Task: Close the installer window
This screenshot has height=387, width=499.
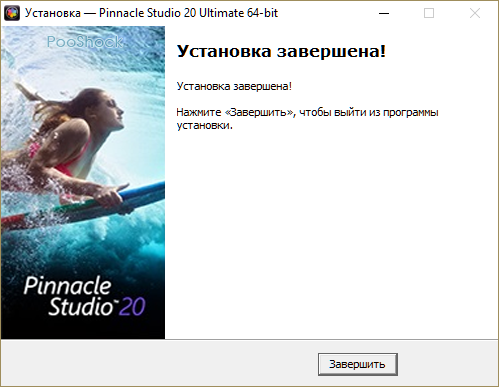Action: click(475, 13)
